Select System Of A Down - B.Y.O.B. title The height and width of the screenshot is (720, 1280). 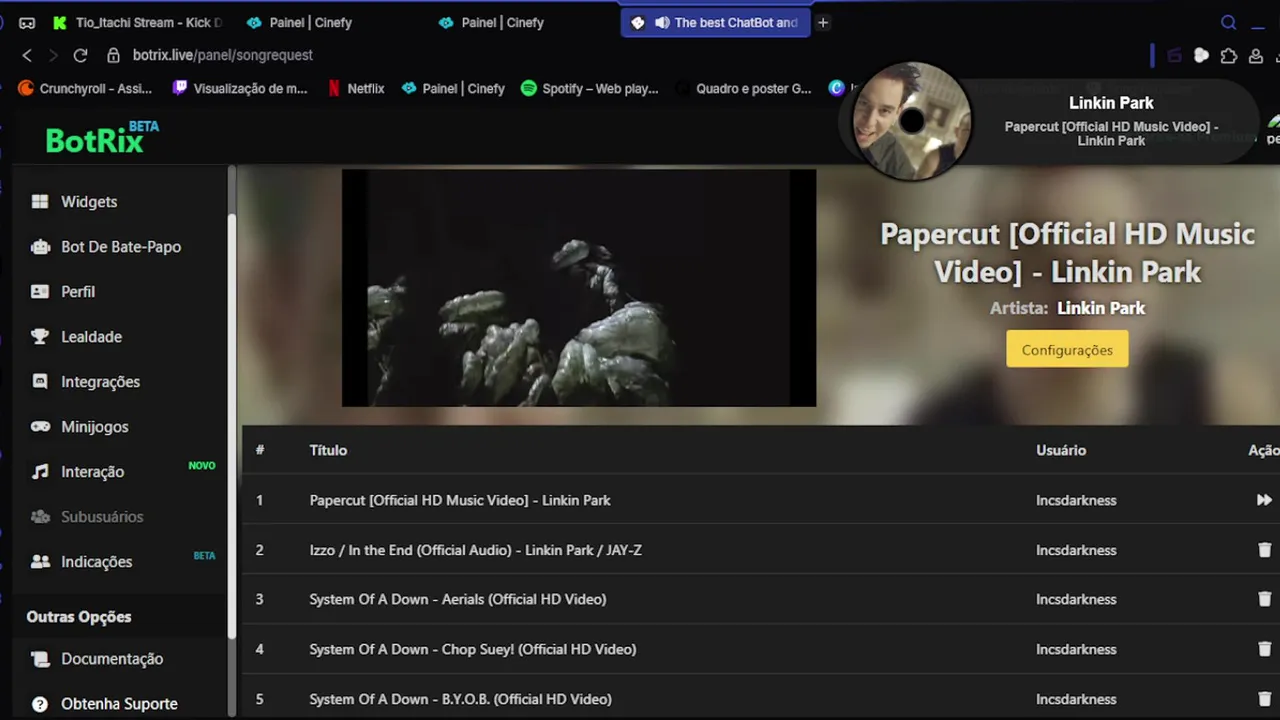tap(461, 699)
